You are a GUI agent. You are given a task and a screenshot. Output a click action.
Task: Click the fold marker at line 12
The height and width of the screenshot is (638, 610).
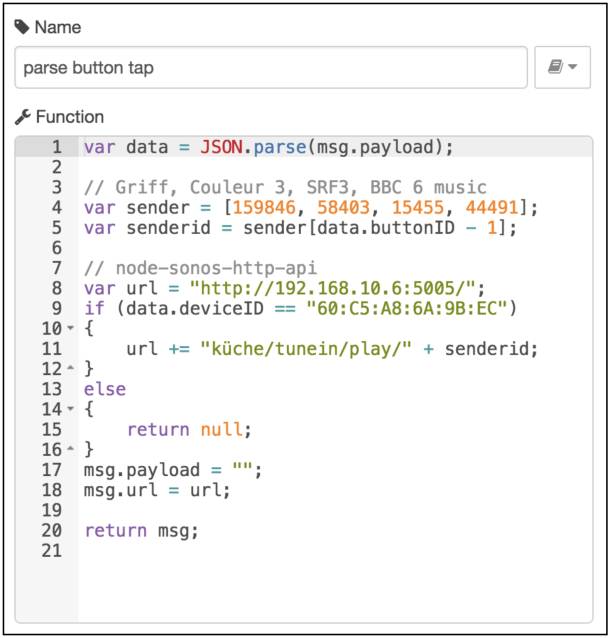coord(69,369)
